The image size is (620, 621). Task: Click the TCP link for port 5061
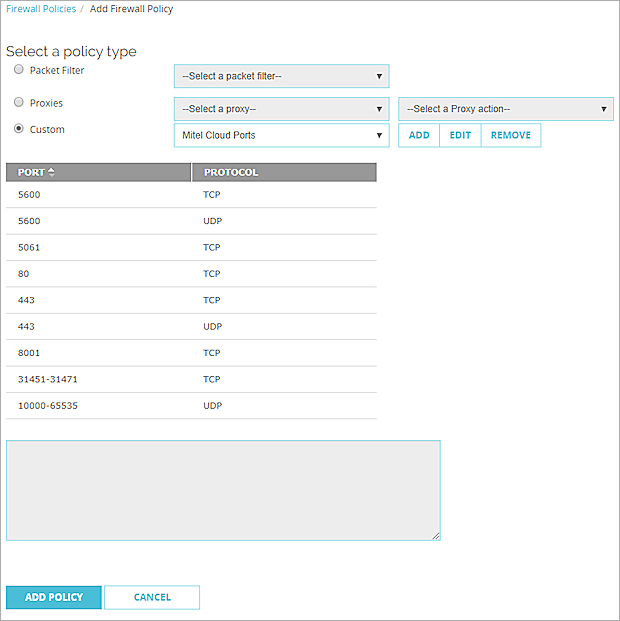pos(212,247)
